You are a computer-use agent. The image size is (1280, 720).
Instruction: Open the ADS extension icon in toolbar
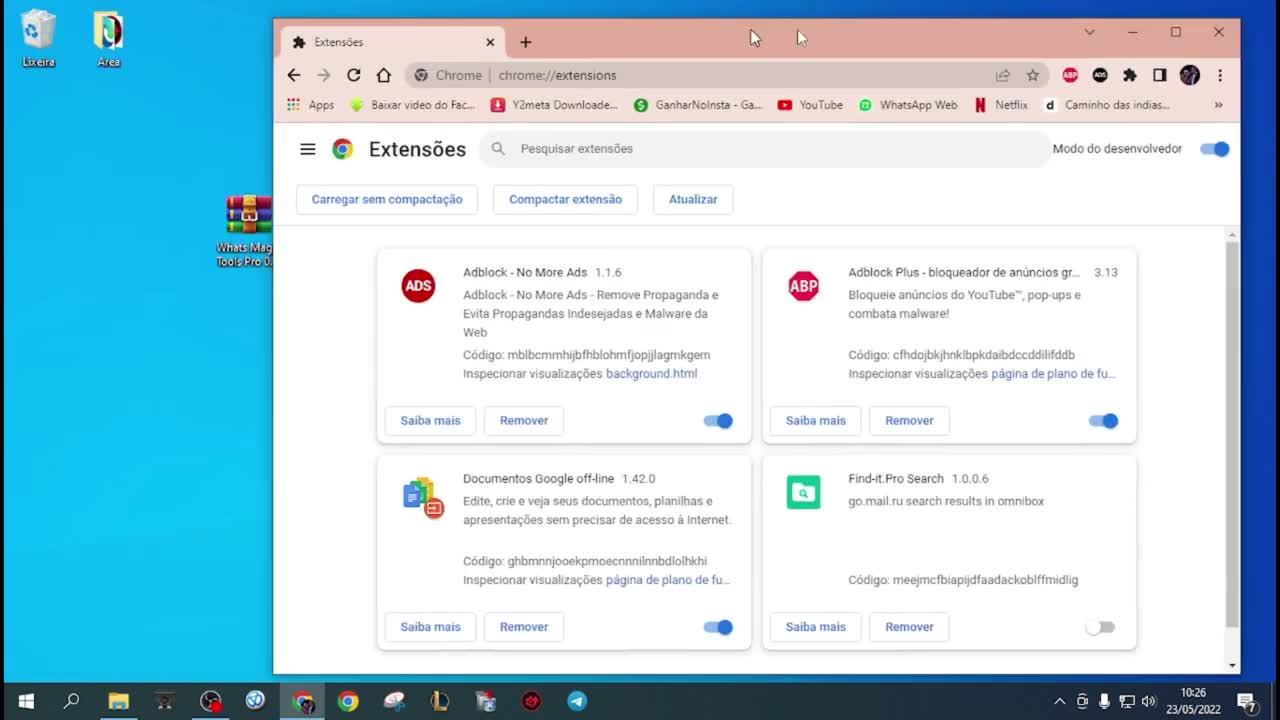coord(1100,75)
